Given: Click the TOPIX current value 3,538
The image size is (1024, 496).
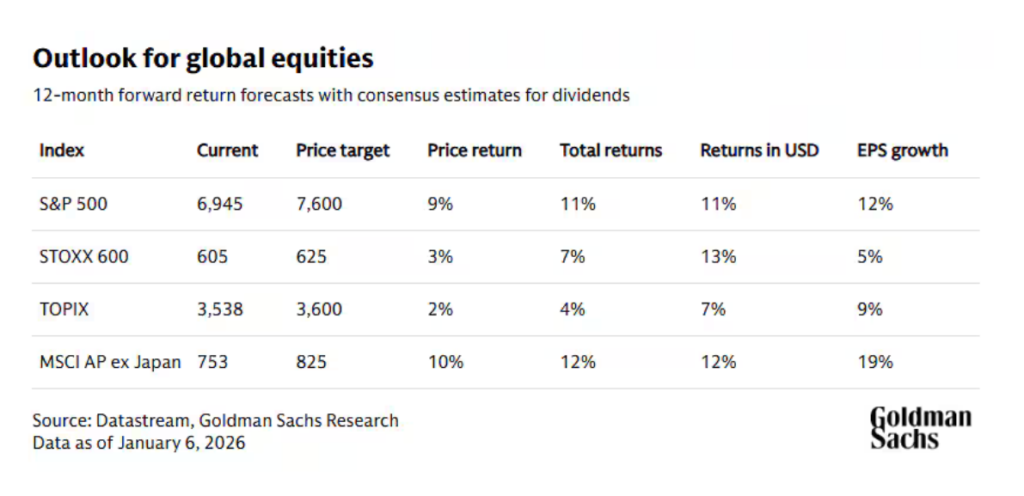Looking at the screenshot, I should click(x=220, y=309).
